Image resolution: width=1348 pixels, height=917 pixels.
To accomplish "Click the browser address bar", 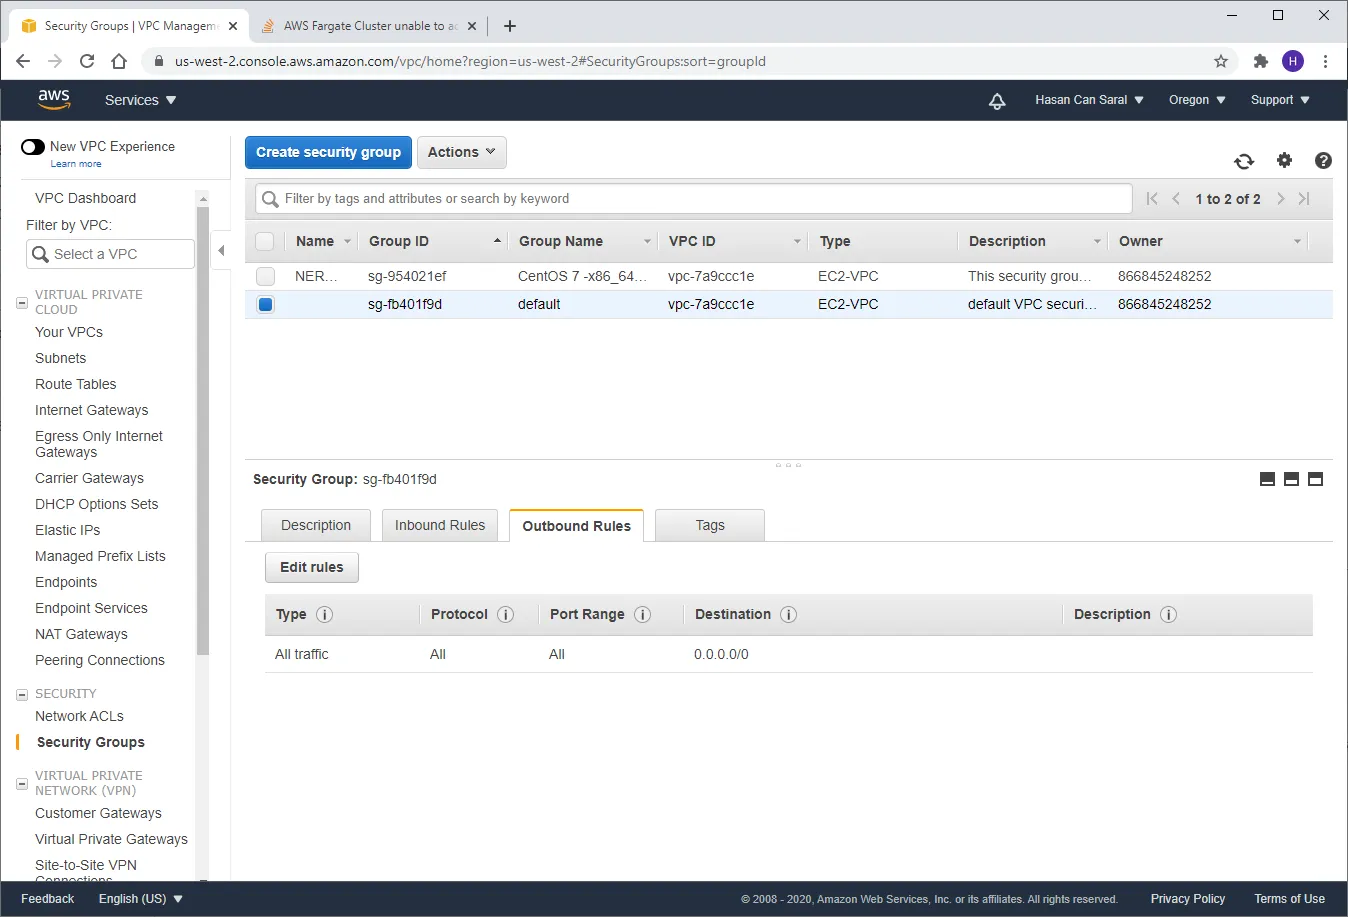I will coord(690,61).
